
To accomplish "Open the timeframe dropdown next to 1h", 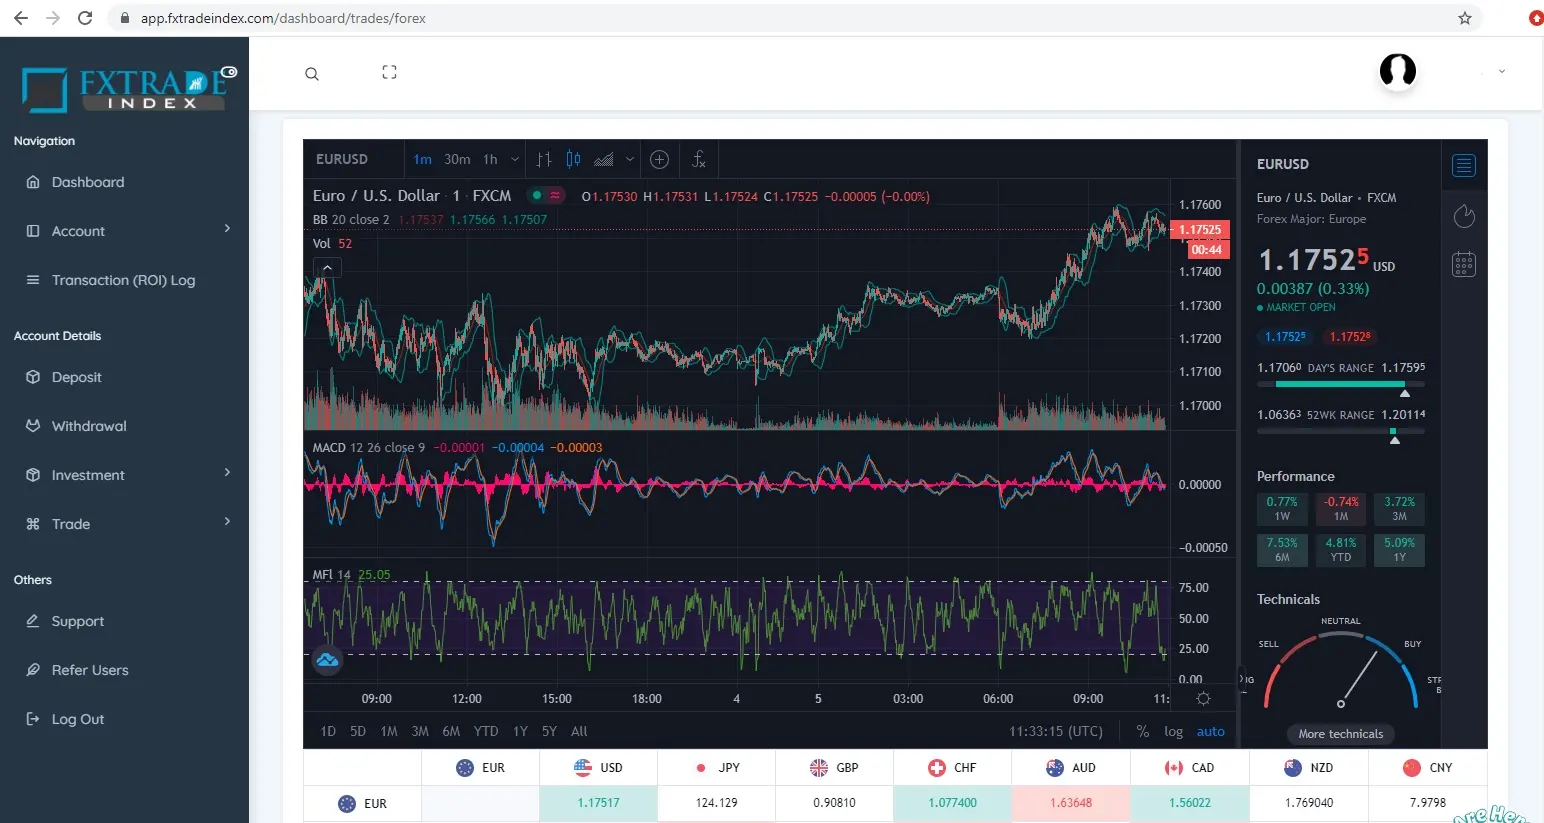I will 514,159.
